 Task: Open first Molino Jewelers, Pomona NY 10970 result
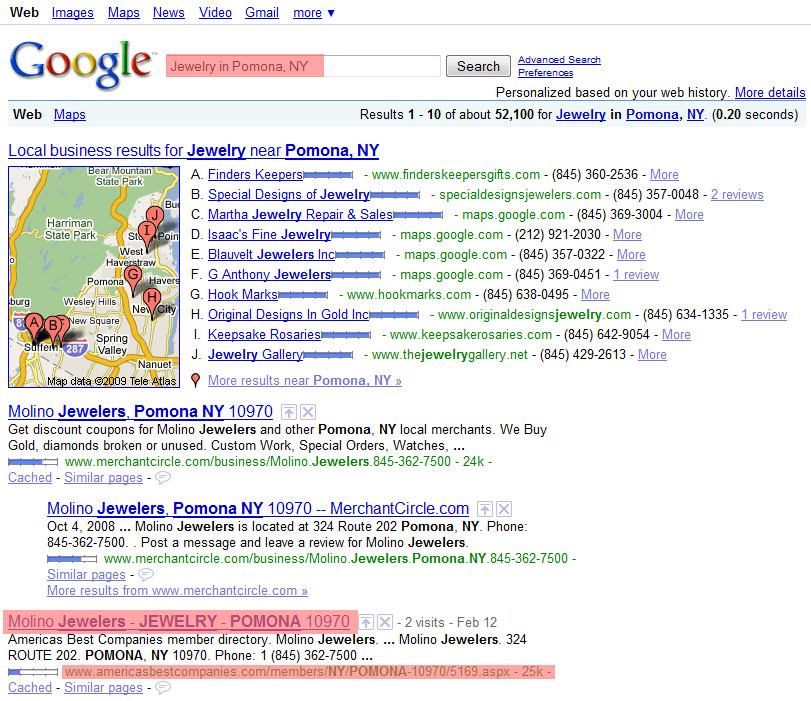(x=140, y=412)
